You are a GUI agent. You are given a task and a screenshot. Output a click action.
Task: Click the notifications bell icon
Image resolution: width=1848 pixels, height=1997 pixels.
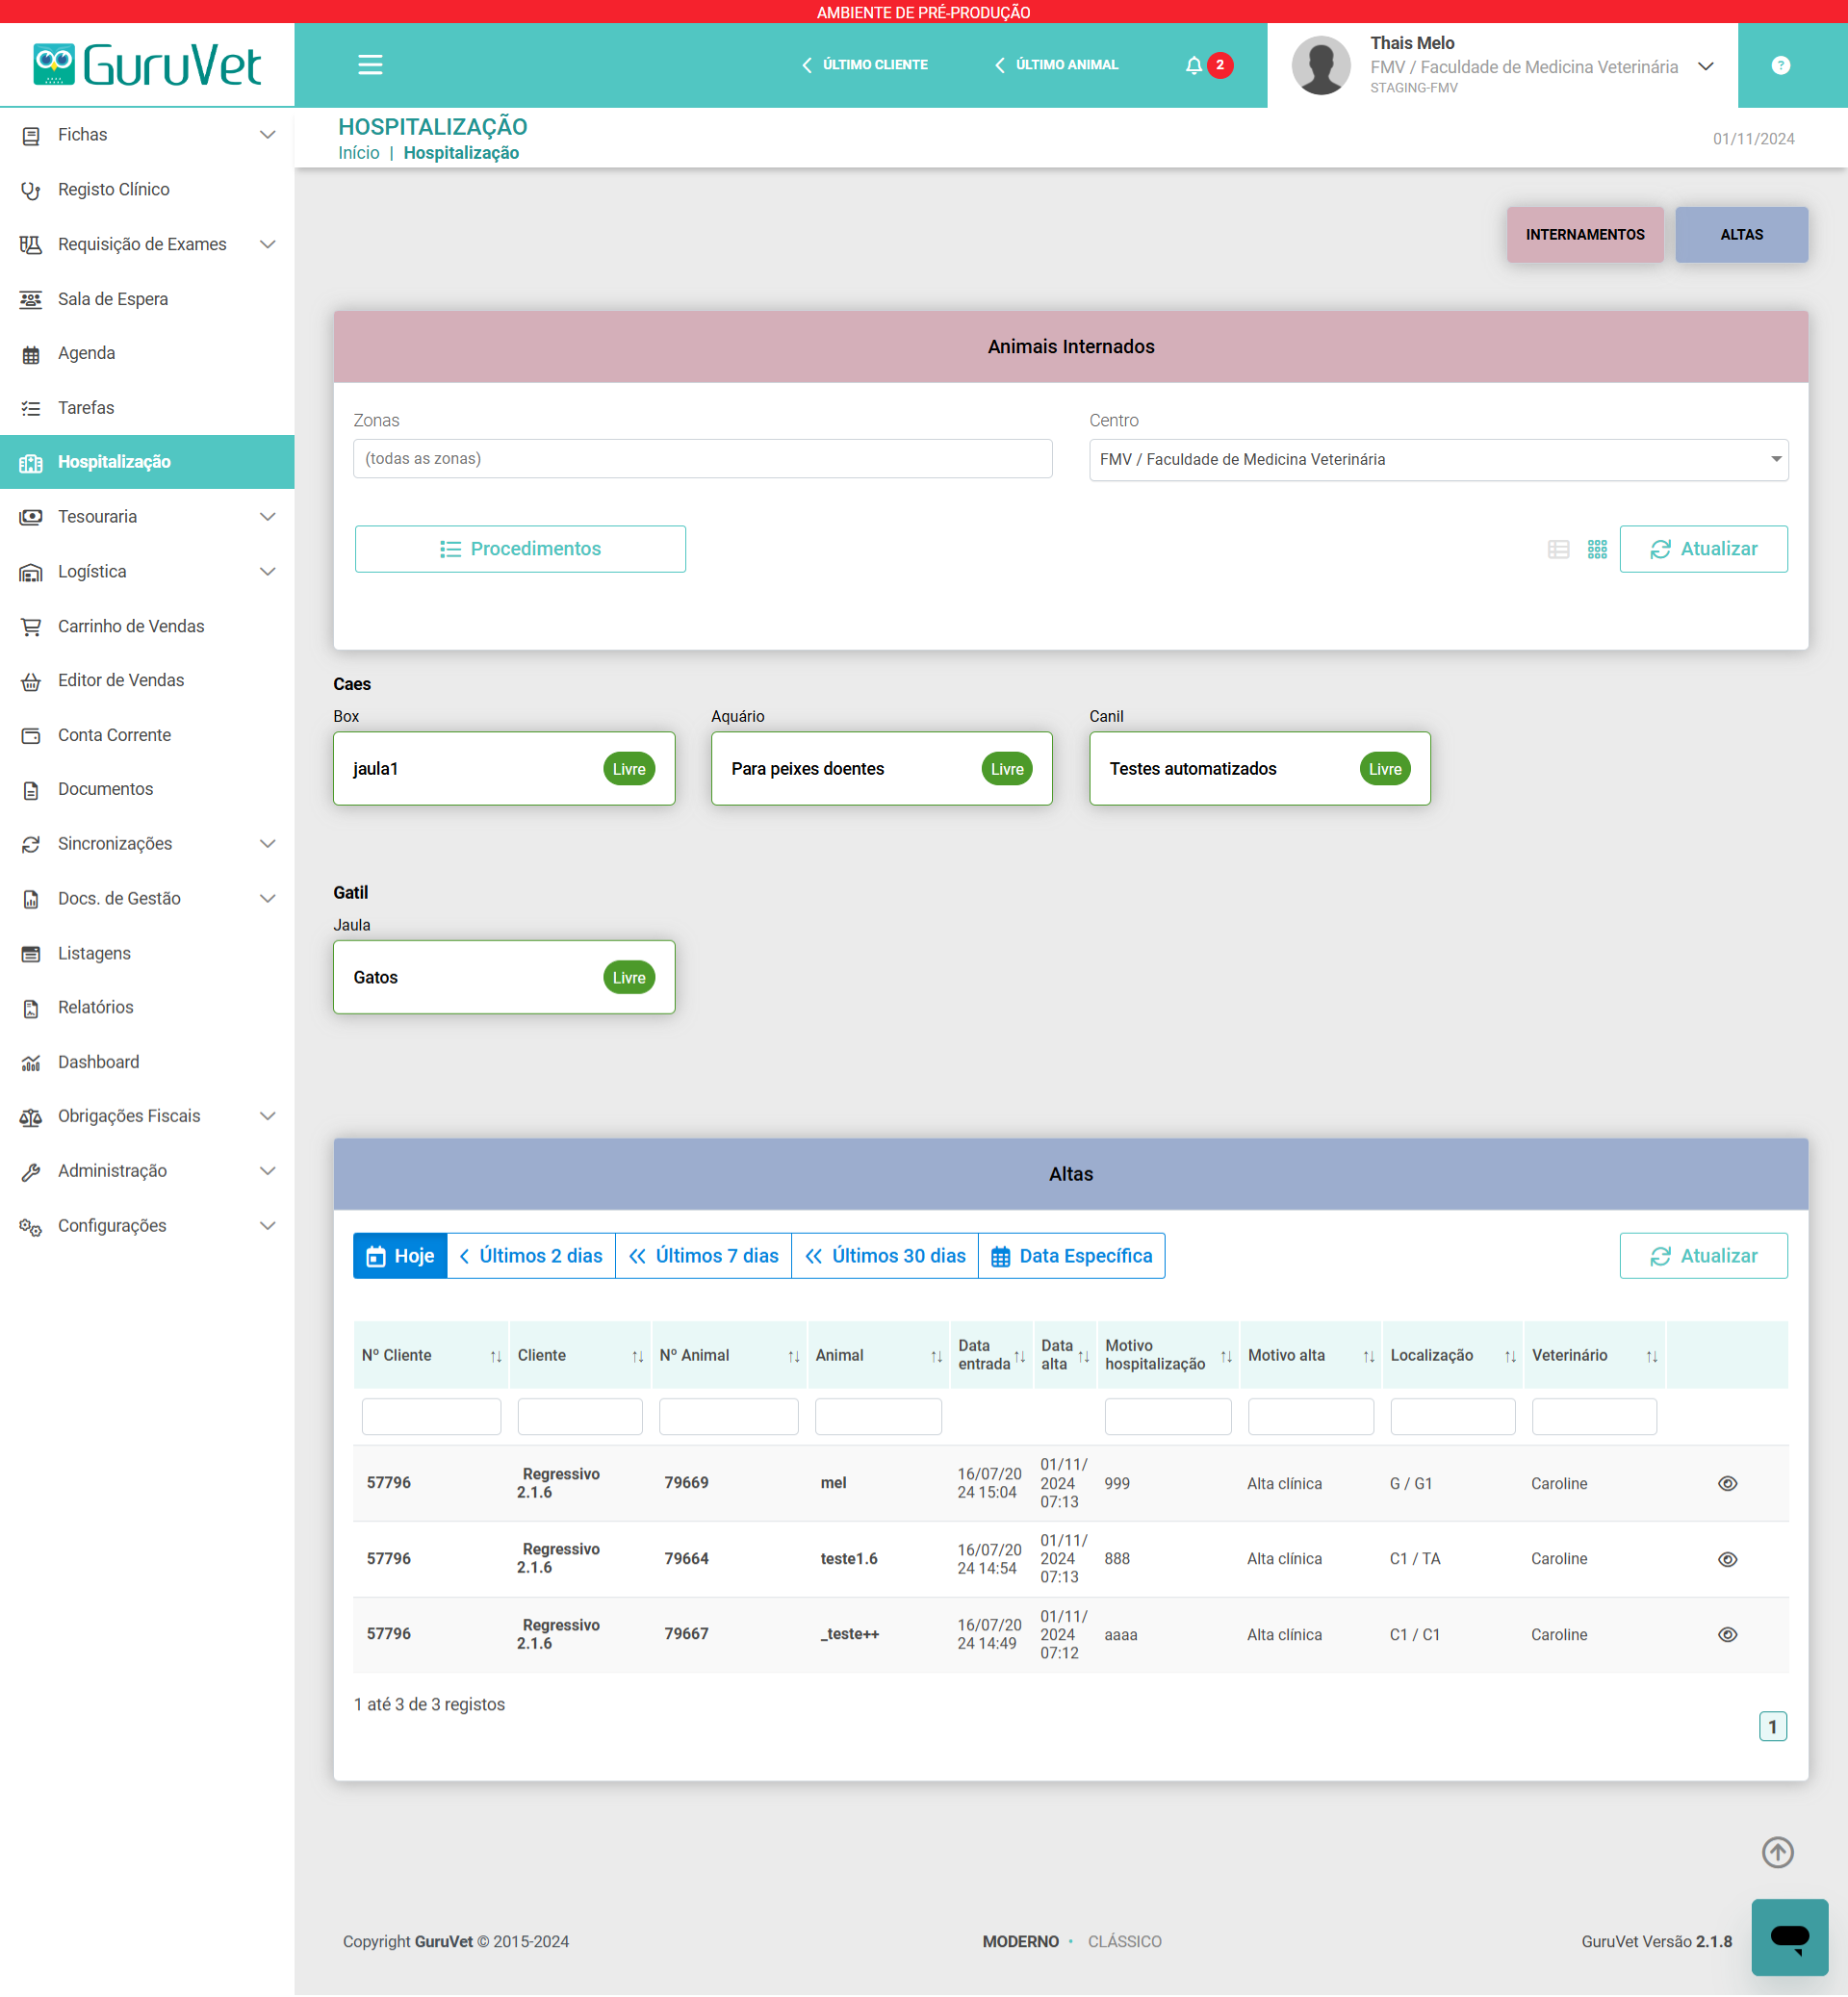coord(1193,65)
